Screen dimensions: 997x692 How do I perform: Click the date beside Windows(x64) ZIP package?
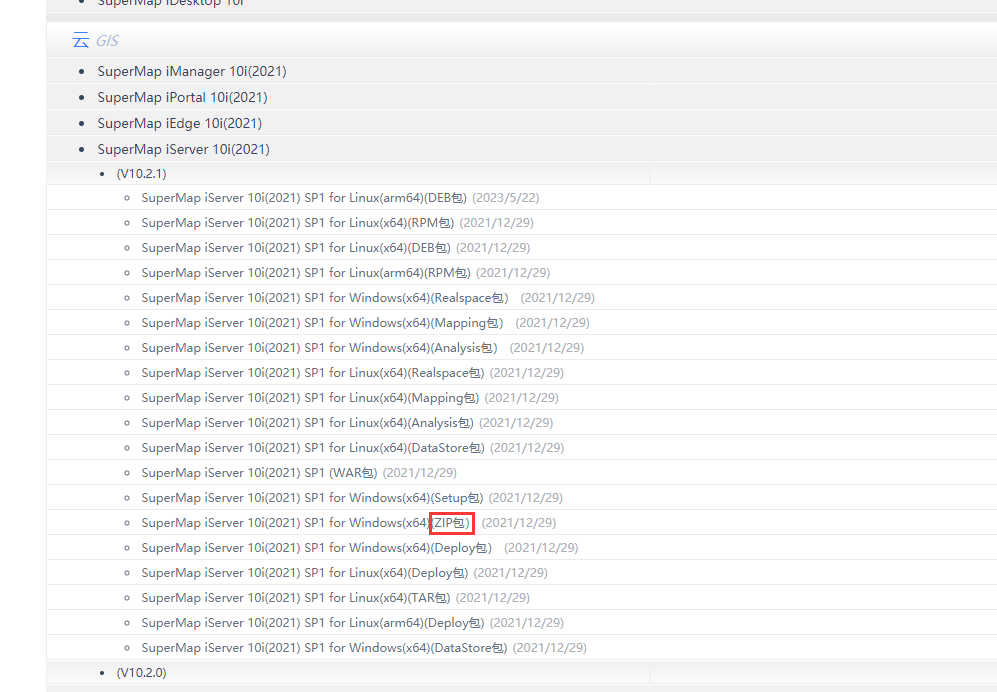point(519,523)
